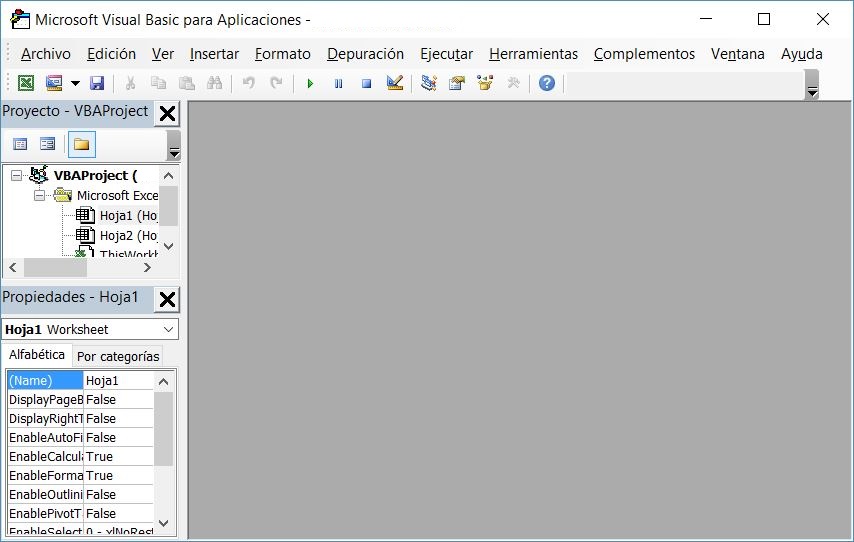This screenshot has height=542, width=854.
Task: Click the View Microsoft Excel icon
Action: click(x=26, y=83)
